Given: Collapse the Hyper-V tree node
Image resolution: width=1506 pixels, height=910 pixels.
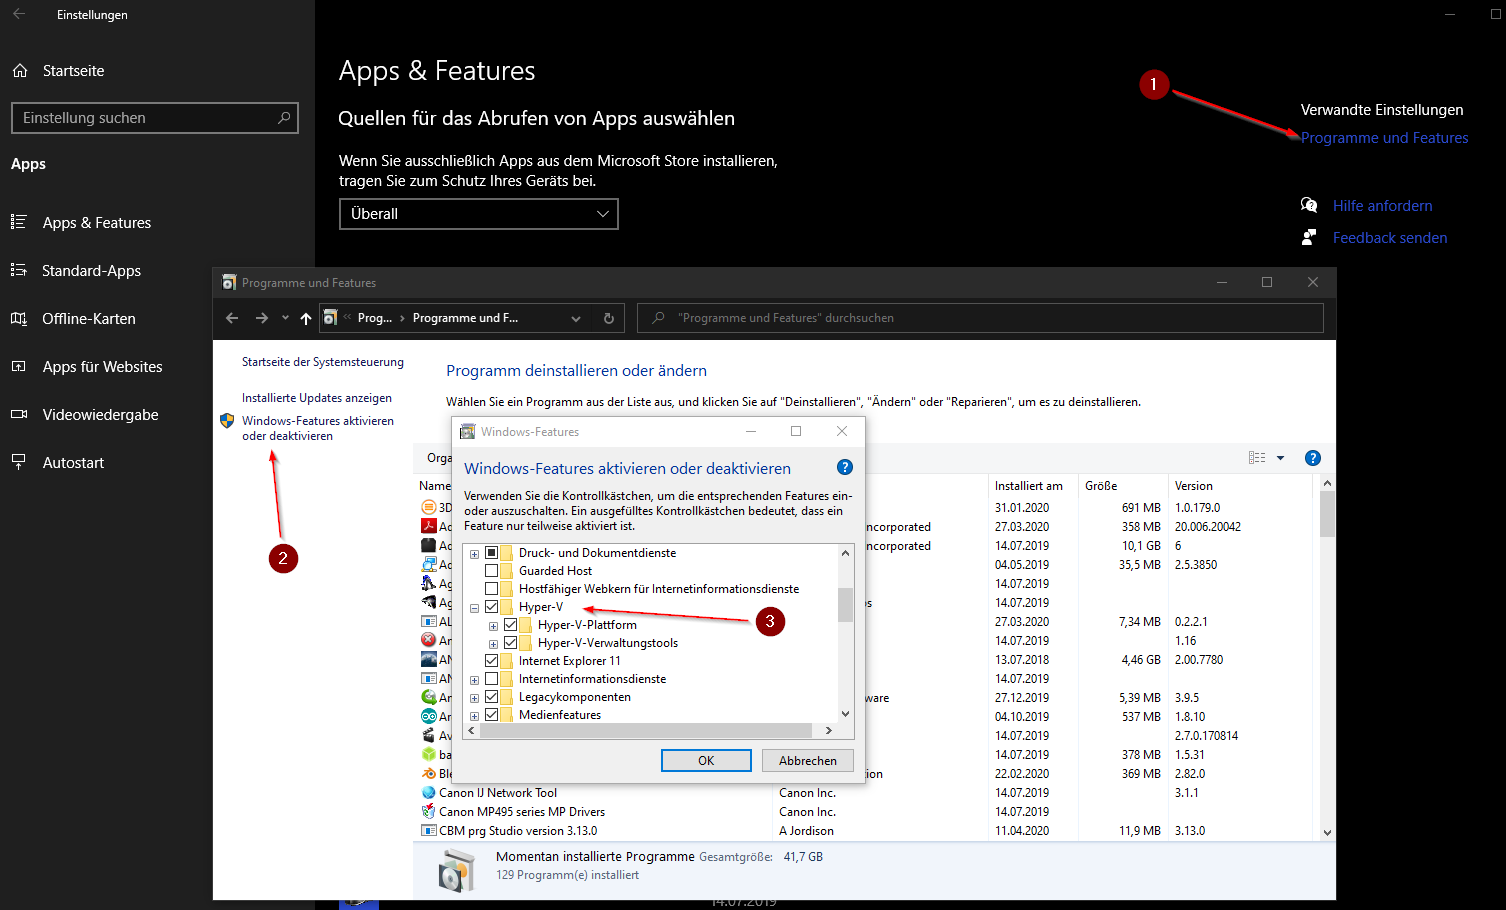Looking at the screenshot, I should click(474, 608).
